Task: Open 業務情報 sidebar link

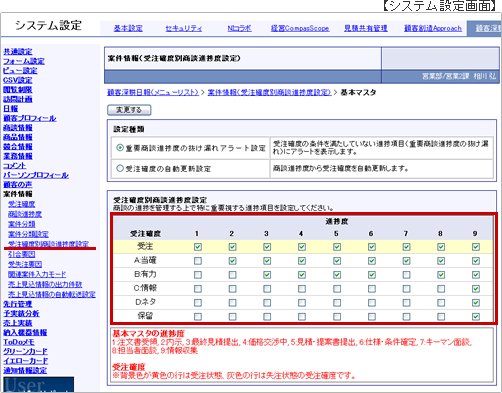Action: 18,156
